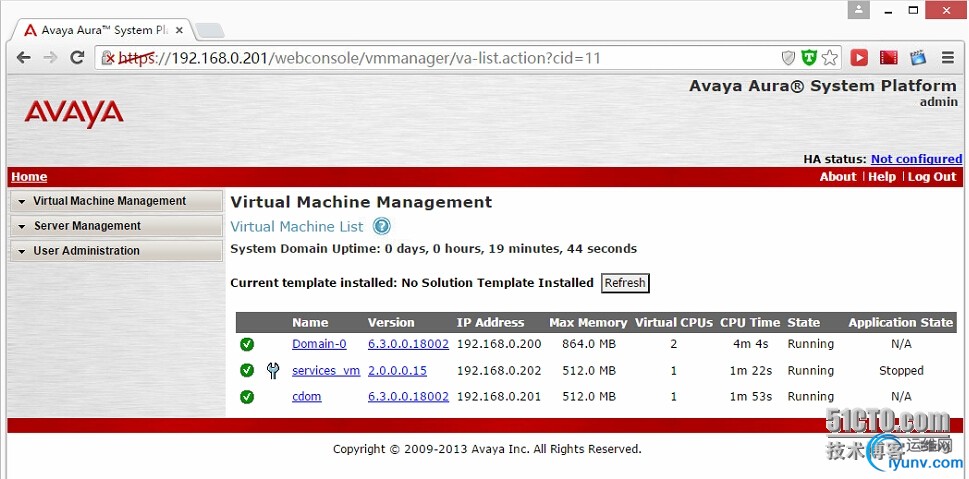
Task: Go to Home in red bar
Action: click(x=29, y=177)
